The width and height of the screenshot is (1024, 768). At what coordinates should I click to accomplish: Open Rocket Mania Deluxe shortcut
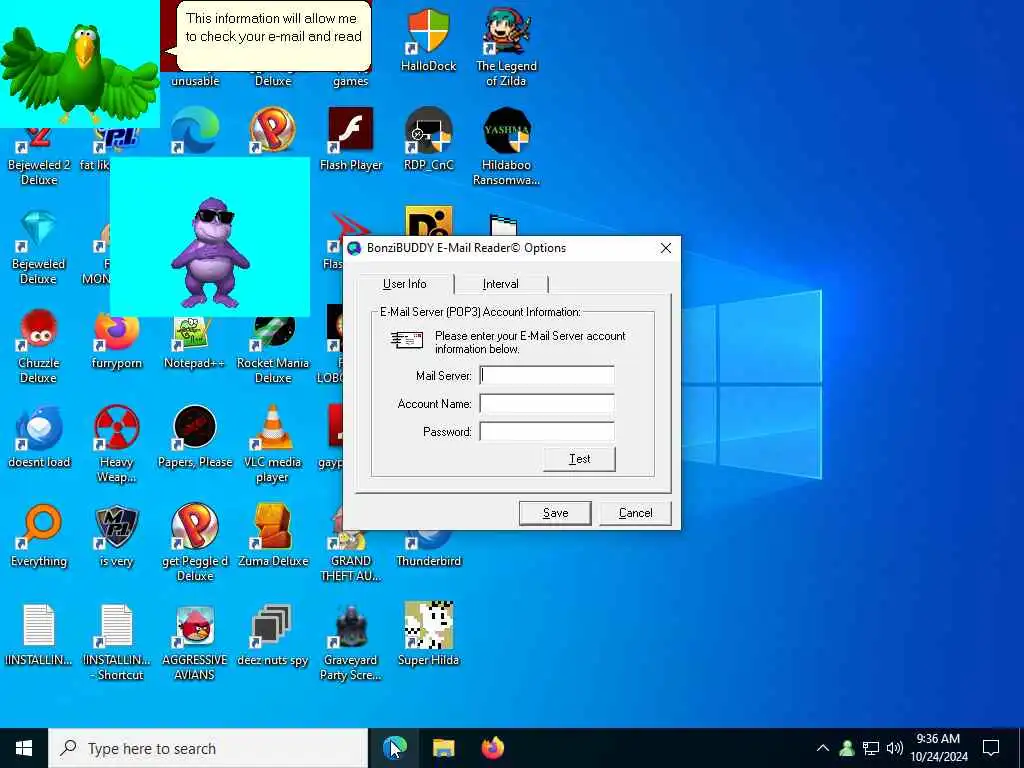point(272,349)
